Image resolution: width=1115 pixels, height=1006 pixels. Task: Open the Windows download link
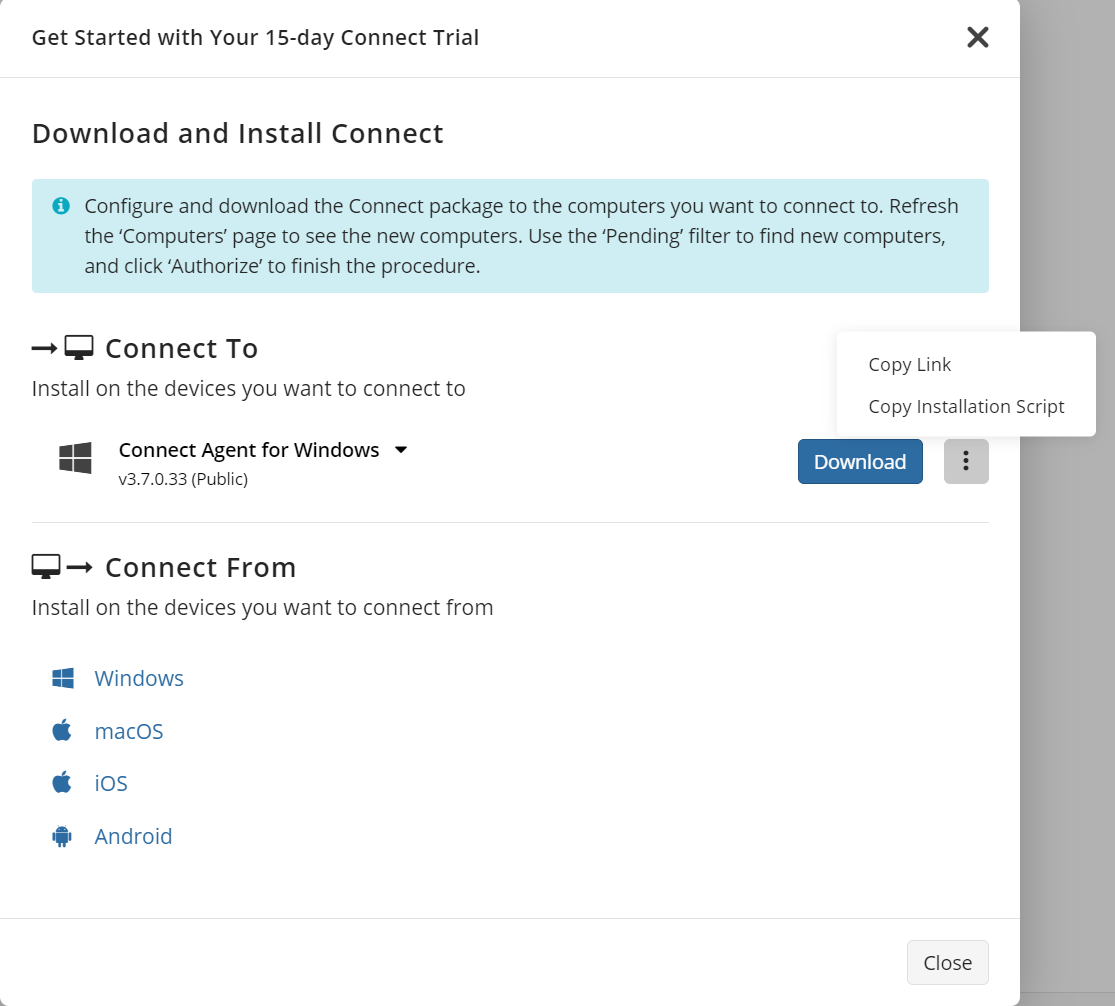[x=139, y=677]
